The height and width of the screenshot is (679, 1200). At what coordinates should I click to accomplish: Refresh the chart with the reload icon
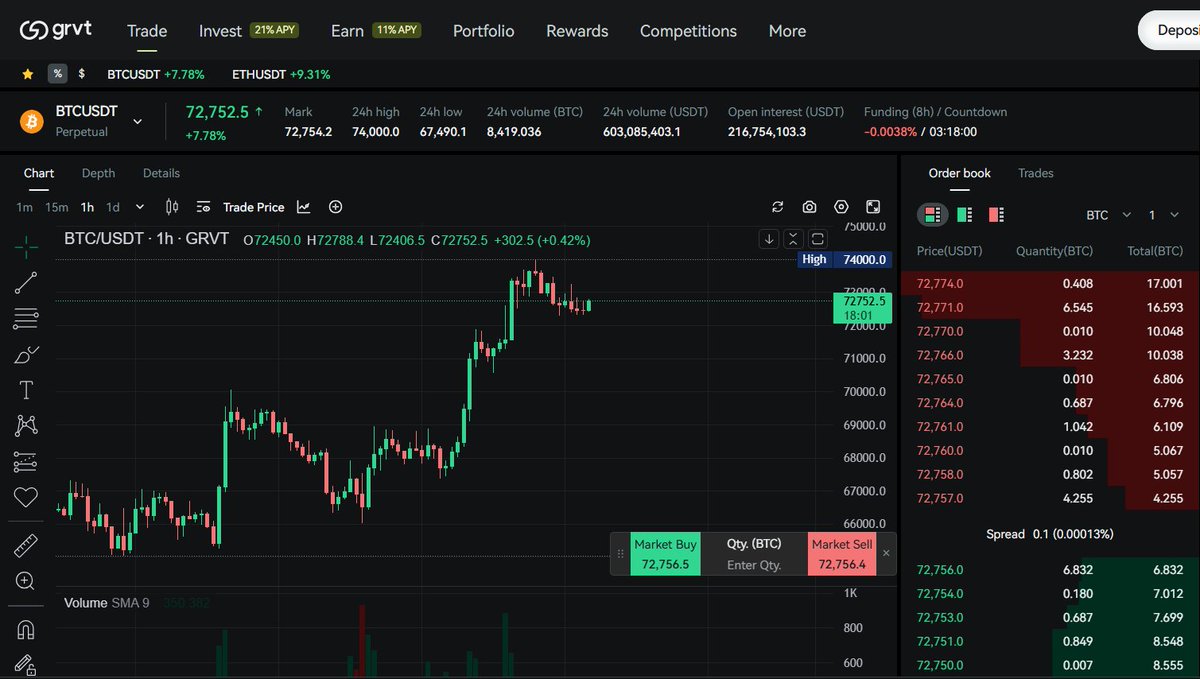778,207
